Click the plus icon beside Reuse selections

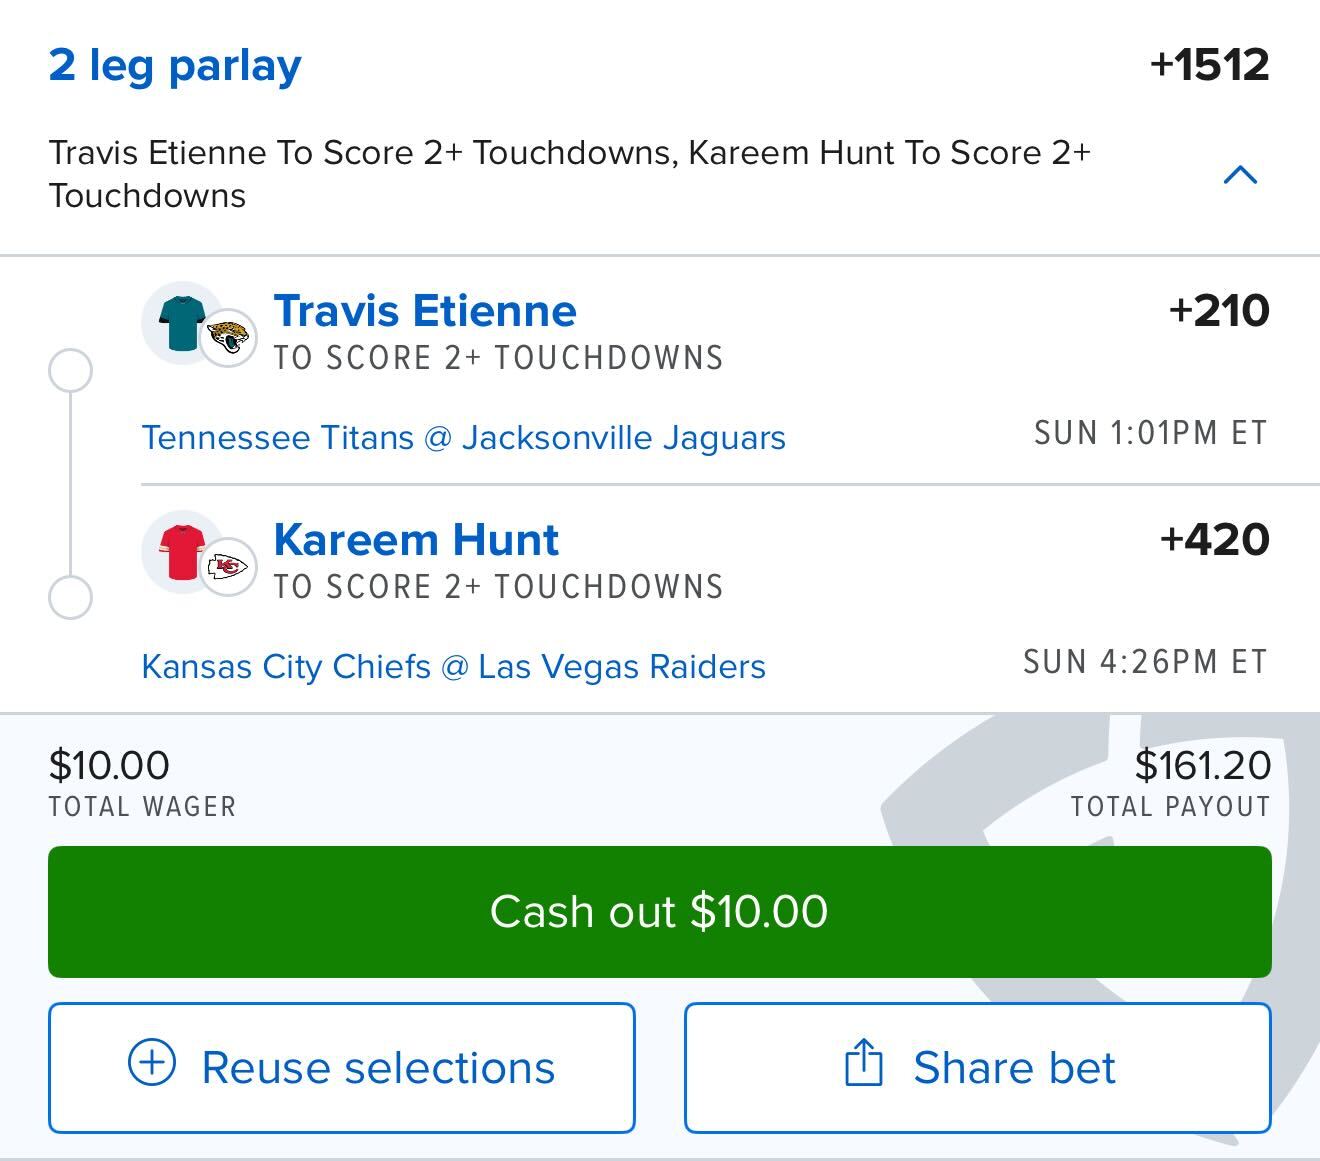click(152, 1062)
